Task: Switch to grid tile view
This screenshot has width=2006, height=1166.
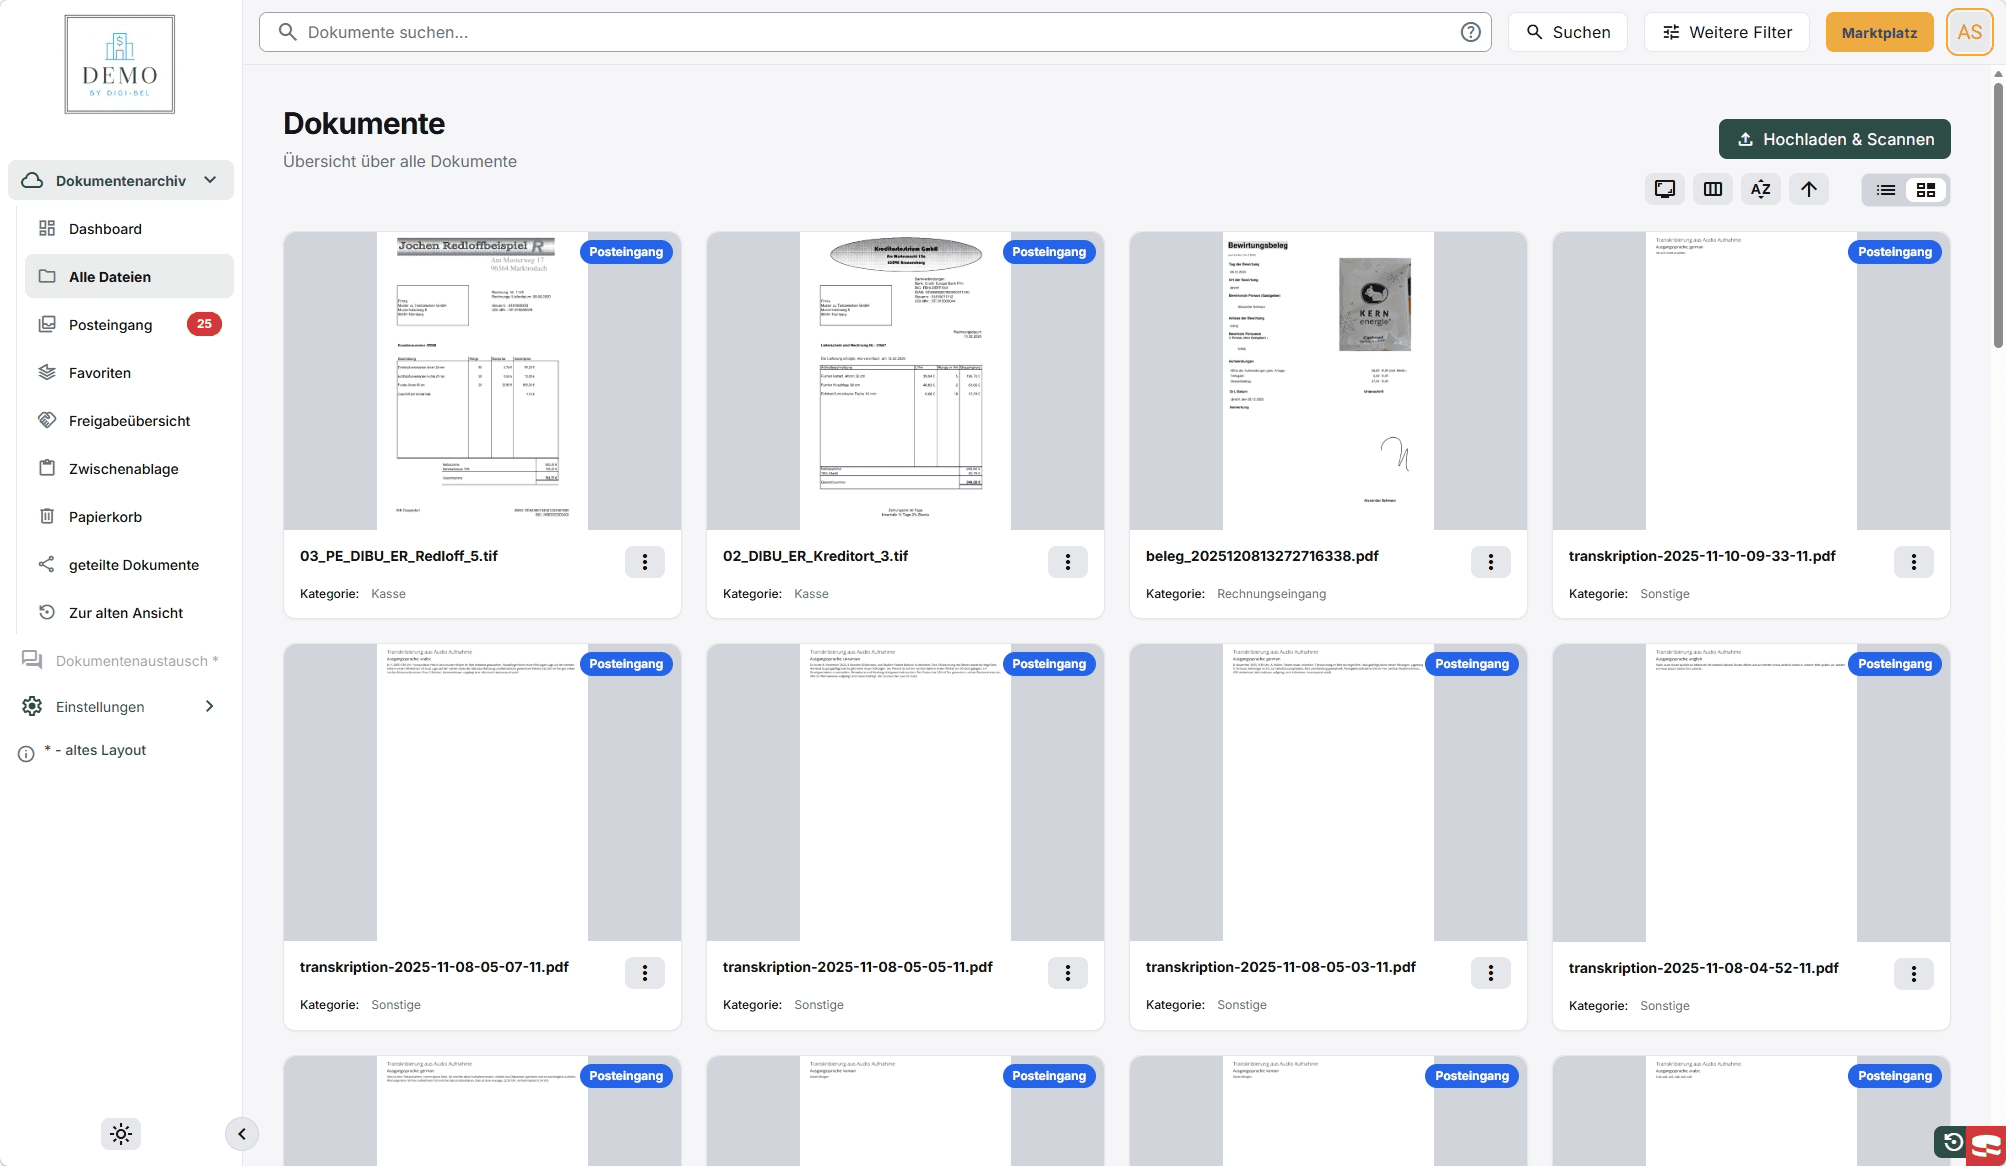Action: click(x=1926, y=190)
